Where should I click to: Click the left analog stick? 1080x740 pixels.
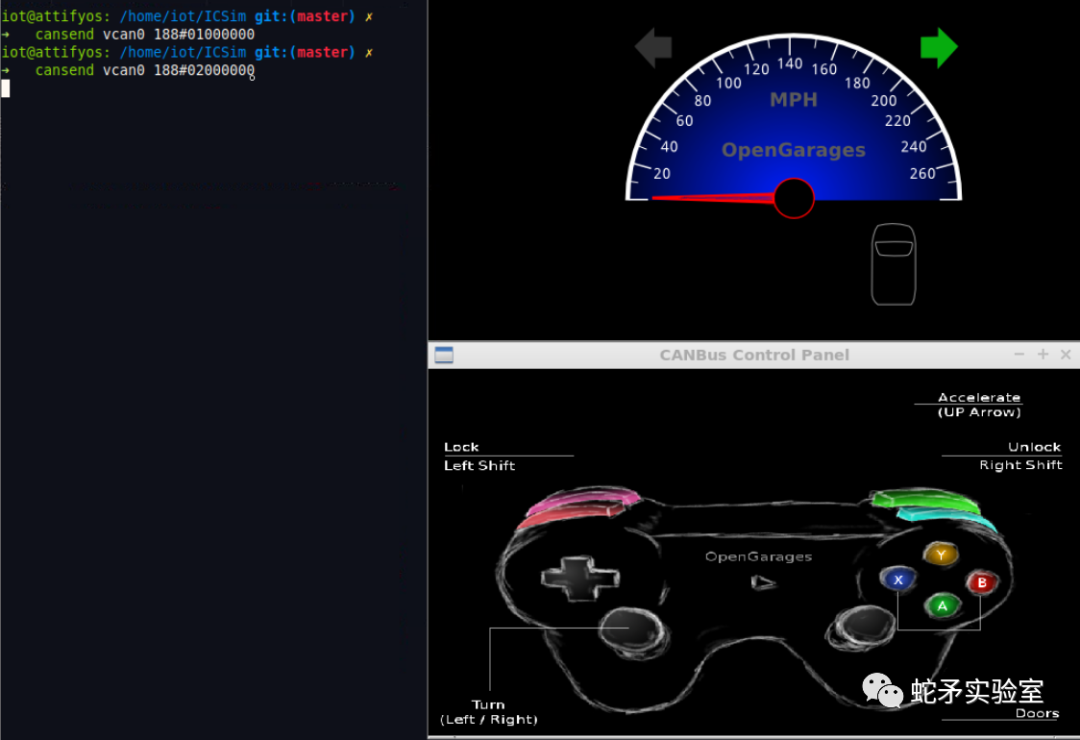tap(632, 630)
